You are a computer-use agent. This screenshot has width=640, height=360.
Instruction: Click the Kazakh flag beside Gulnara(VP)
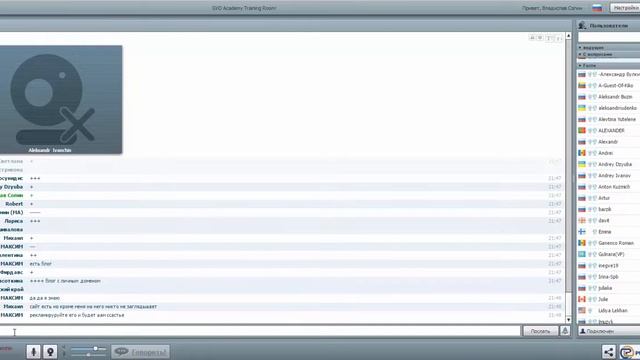(x=582, y=254)
